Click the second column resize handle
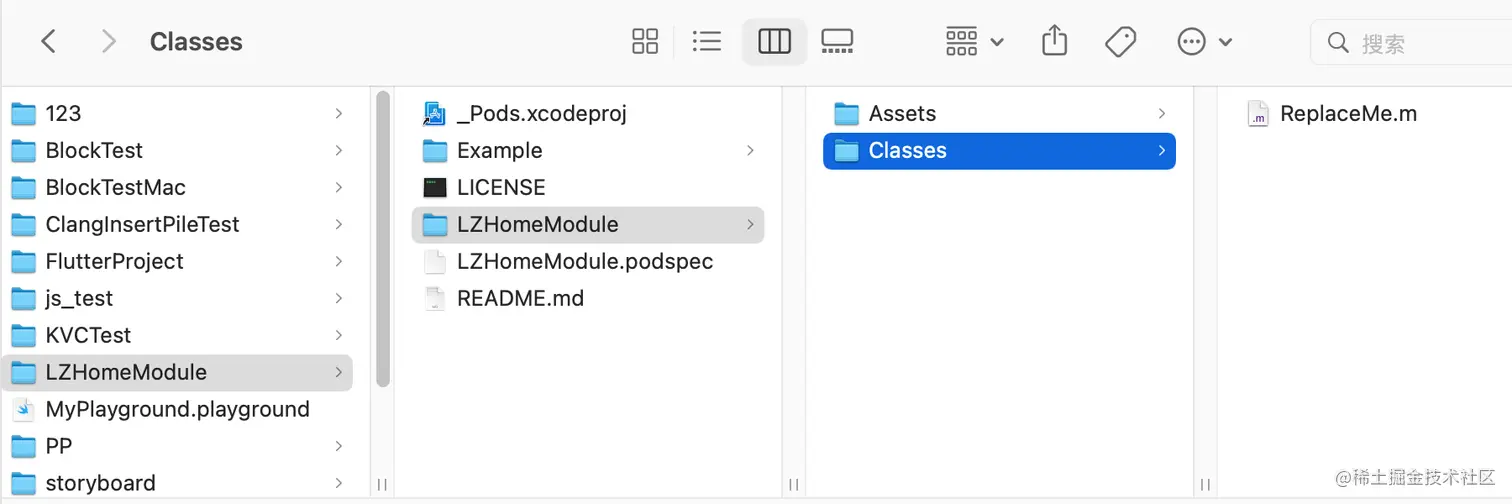1512x504 pixels. 793,485
